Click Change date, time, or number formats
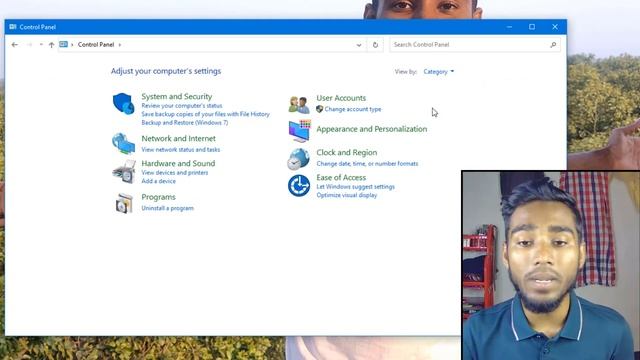Viewport: 640px width, 360px height. (367, 164)
